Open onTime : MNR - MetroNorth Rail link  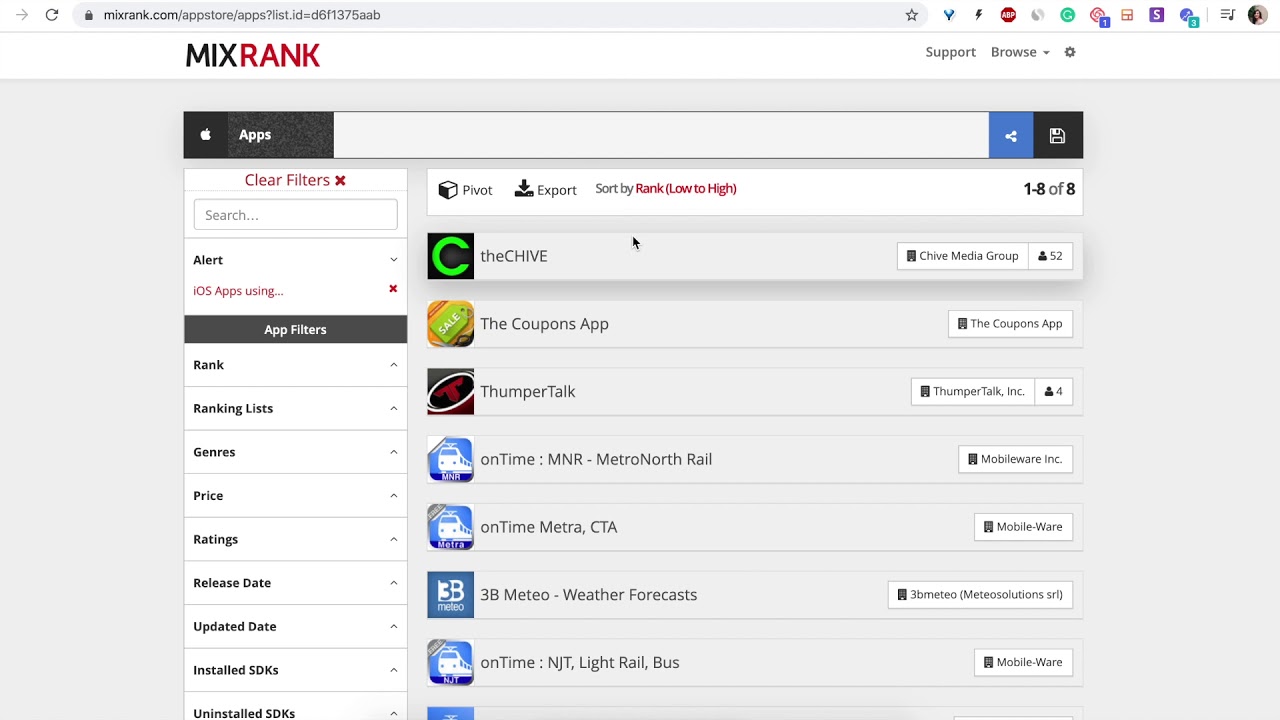coord(596,459)
